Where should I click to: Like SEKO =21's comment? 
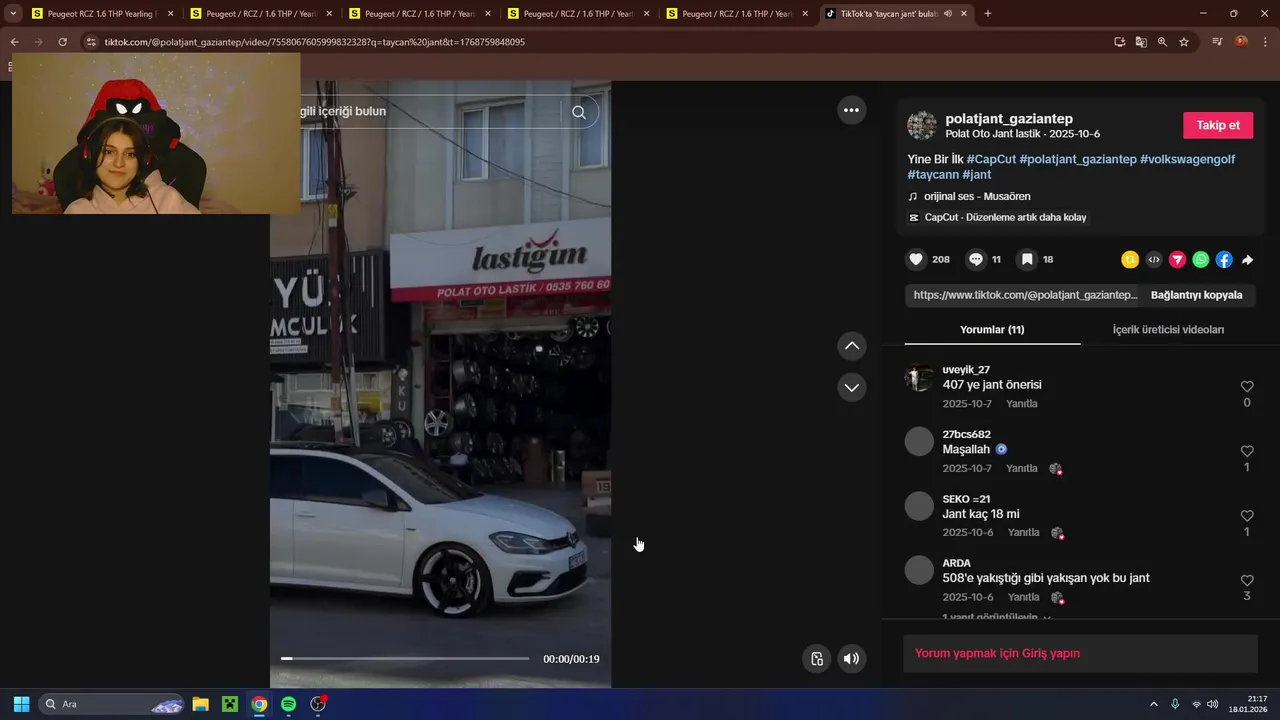(1247, 516)
